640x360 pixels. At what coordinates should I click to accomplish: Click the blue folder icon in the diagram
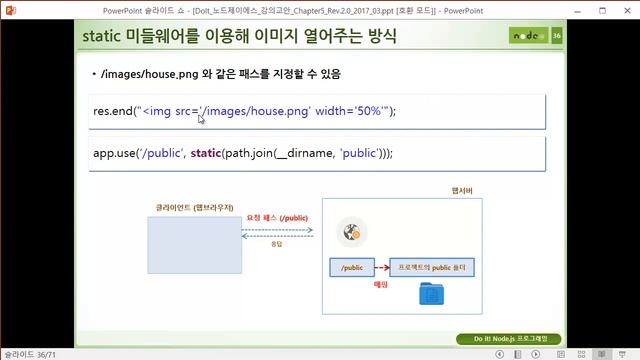click(x=431, y=294)
